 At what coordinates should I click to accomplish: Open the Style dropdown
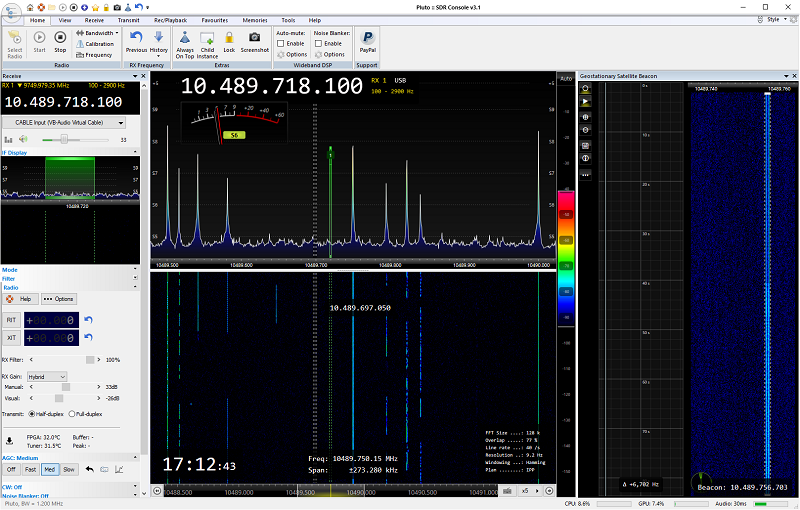point(777,19)
